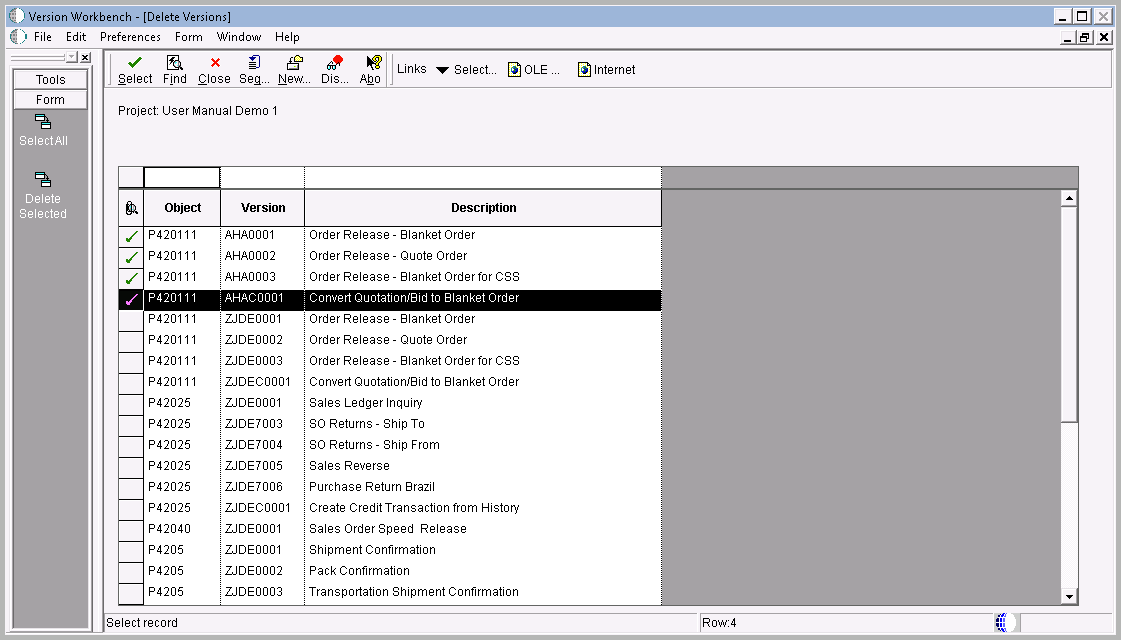
Task: Toggle the checkmark on version AHA0001 row
Action: (x=130, y=235)
